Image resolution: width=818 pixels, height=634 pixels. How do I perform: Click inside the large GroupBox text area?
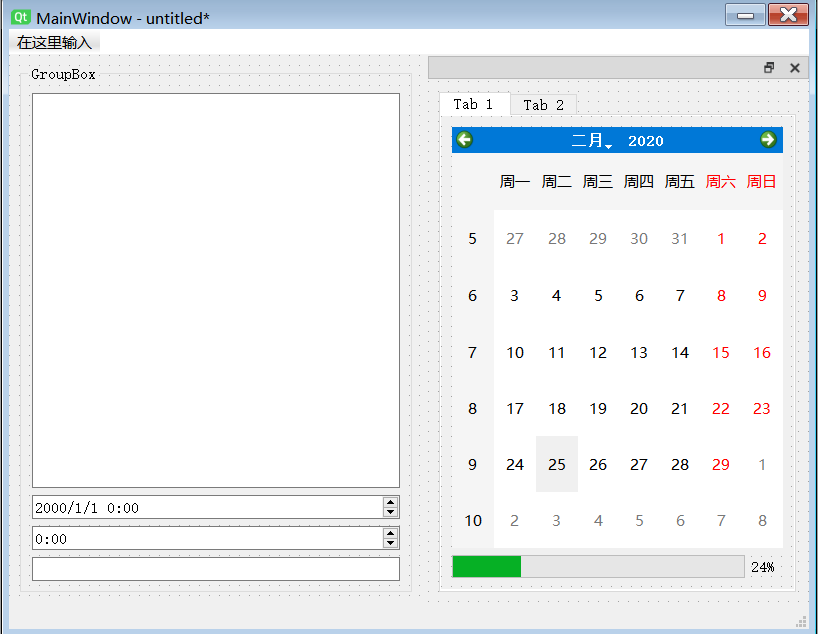coord(215,290)
